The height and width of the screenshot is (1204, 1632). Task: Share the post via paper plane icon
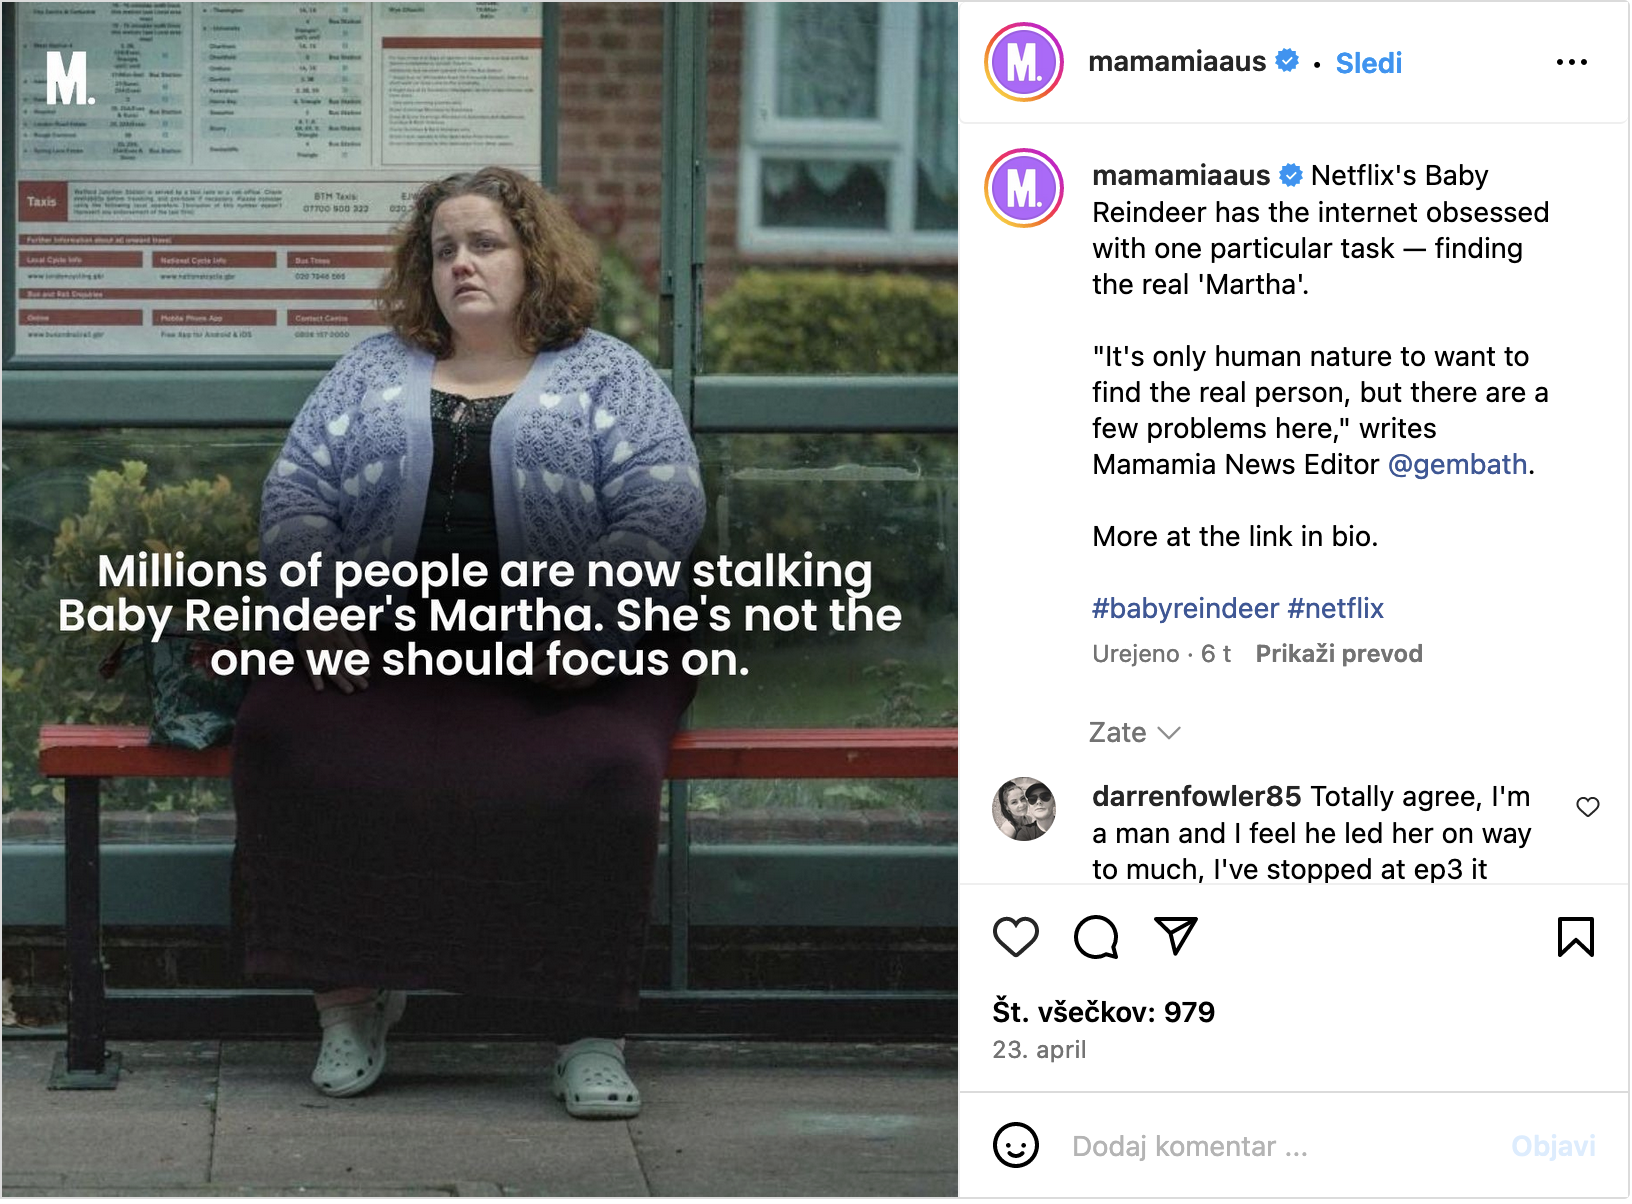[x=1175, y=936]
